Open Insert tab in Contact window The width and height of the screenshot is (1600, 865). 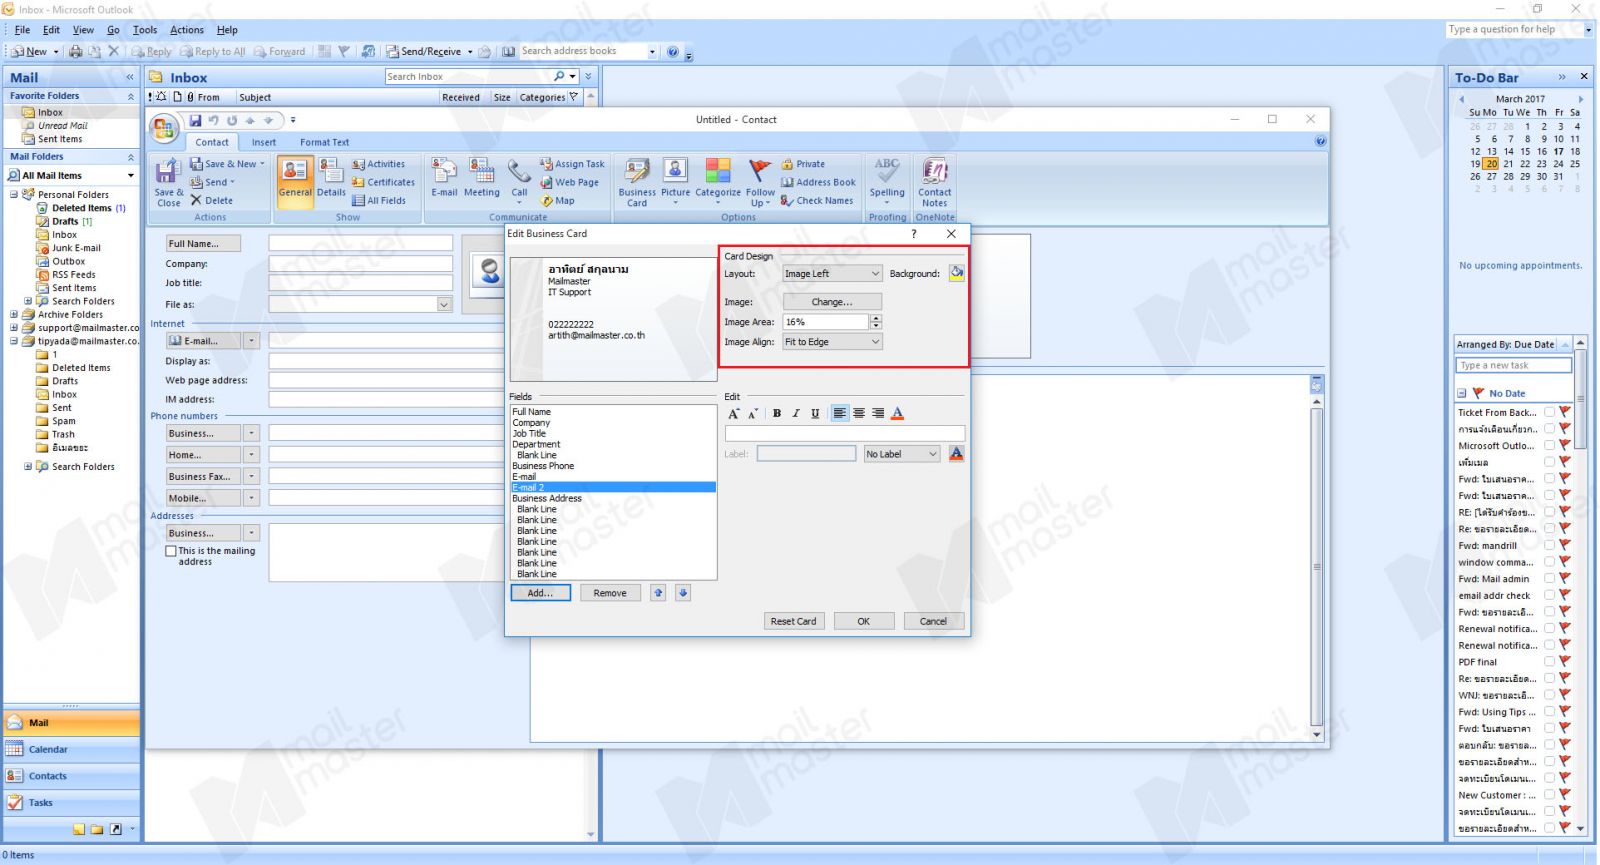pos(264,142)
